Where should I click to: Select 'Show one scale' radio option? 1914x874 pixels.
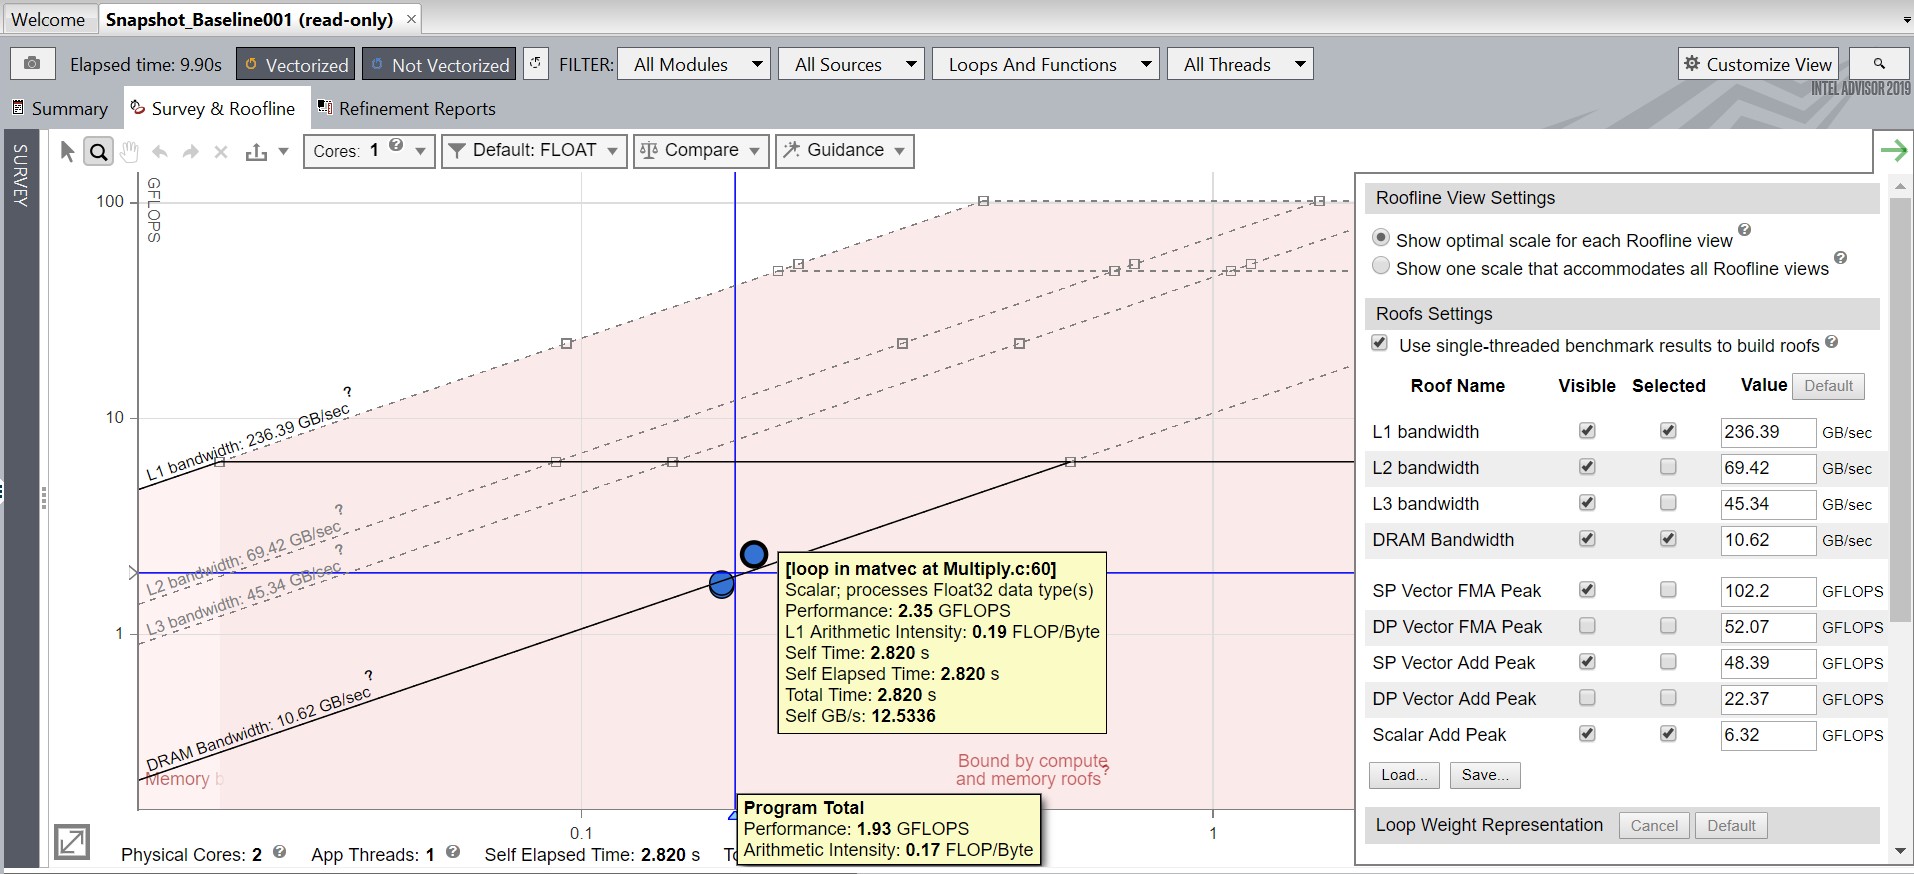(1381, 266)
